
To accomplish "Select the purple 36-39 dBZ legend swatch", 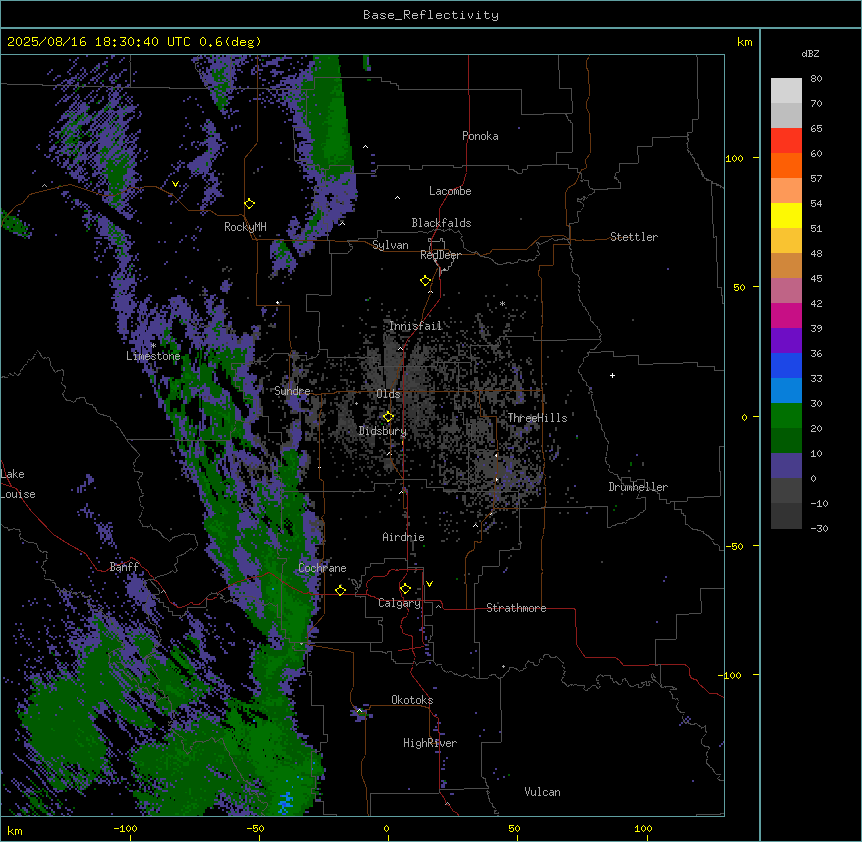I will (786, 341).
